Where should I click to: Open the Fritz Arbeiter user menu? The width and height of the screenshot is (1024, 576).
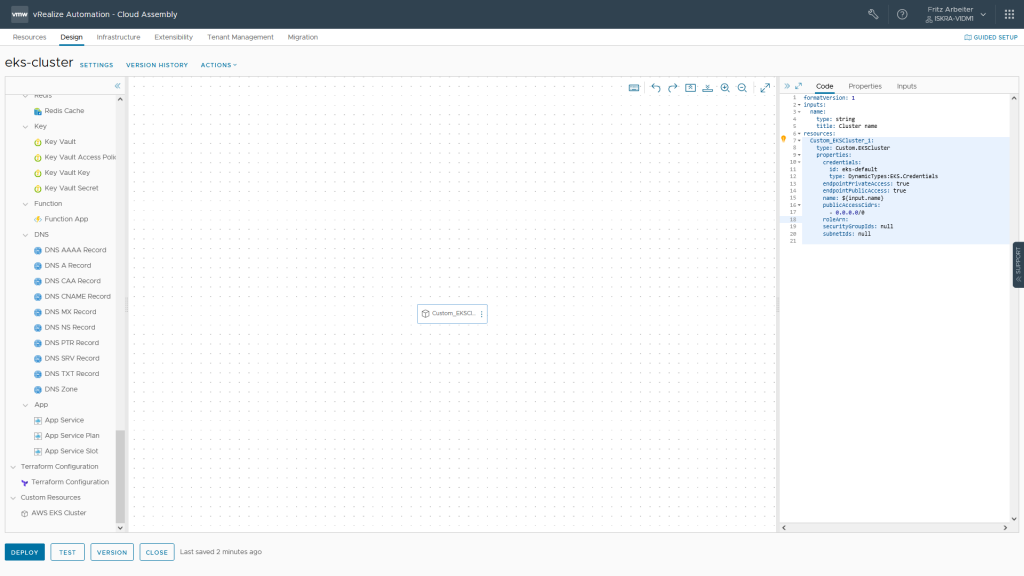[x=954, y=14]
